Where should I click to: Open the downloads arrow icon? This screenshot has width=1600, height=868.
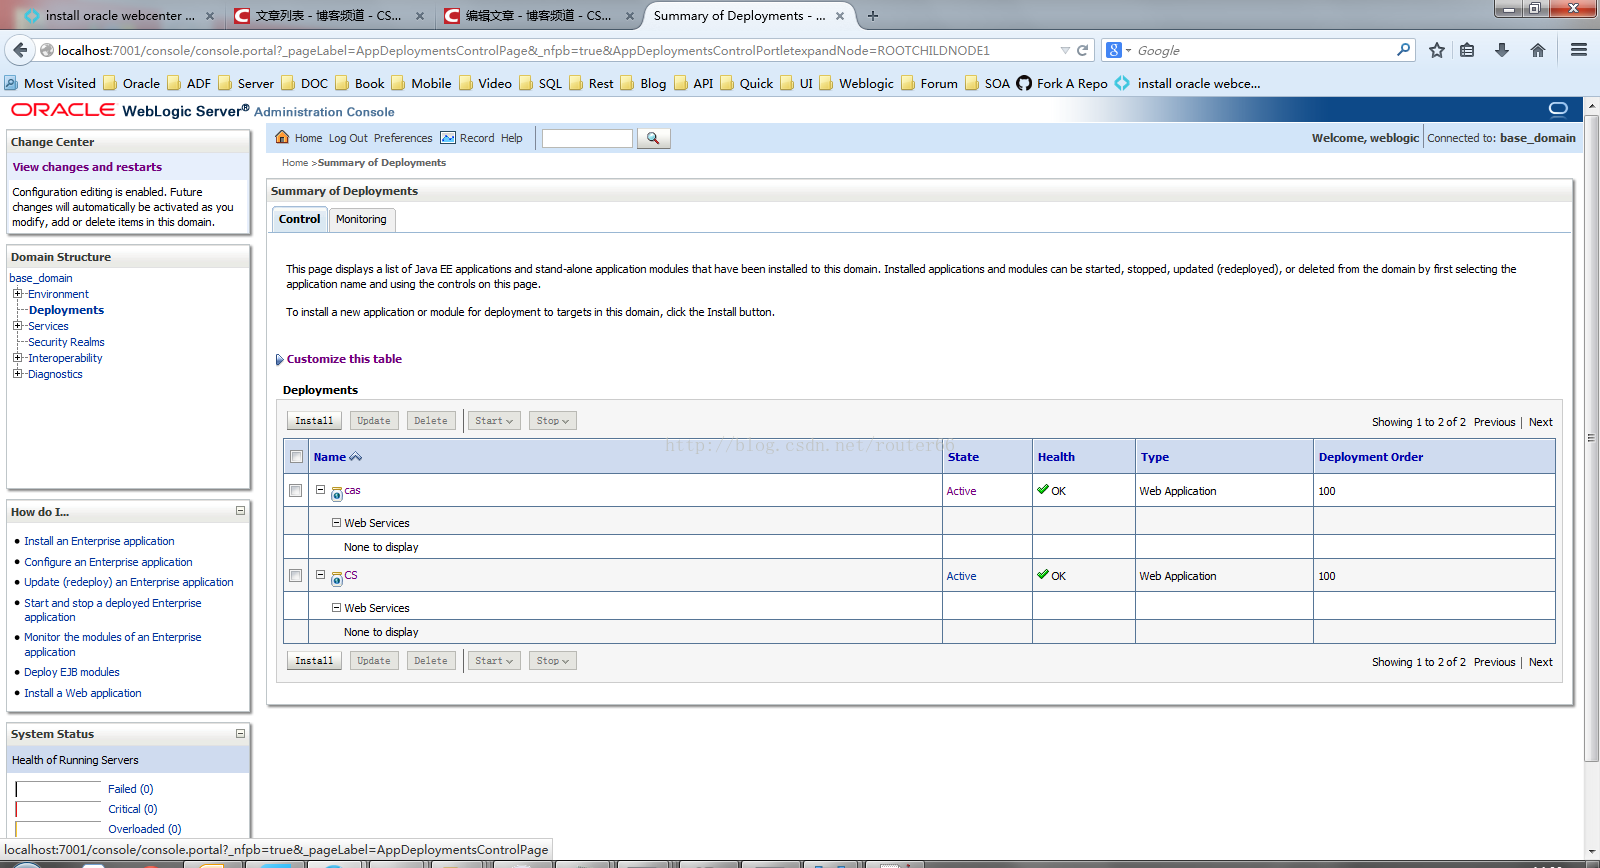(1502, 50)
